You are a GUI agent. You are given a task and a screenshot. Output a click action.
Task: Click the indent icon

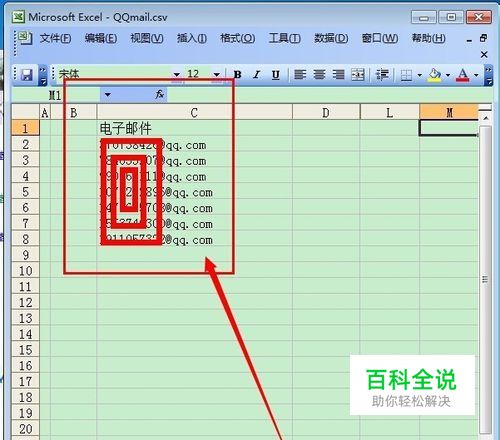(x=382, y=74)
